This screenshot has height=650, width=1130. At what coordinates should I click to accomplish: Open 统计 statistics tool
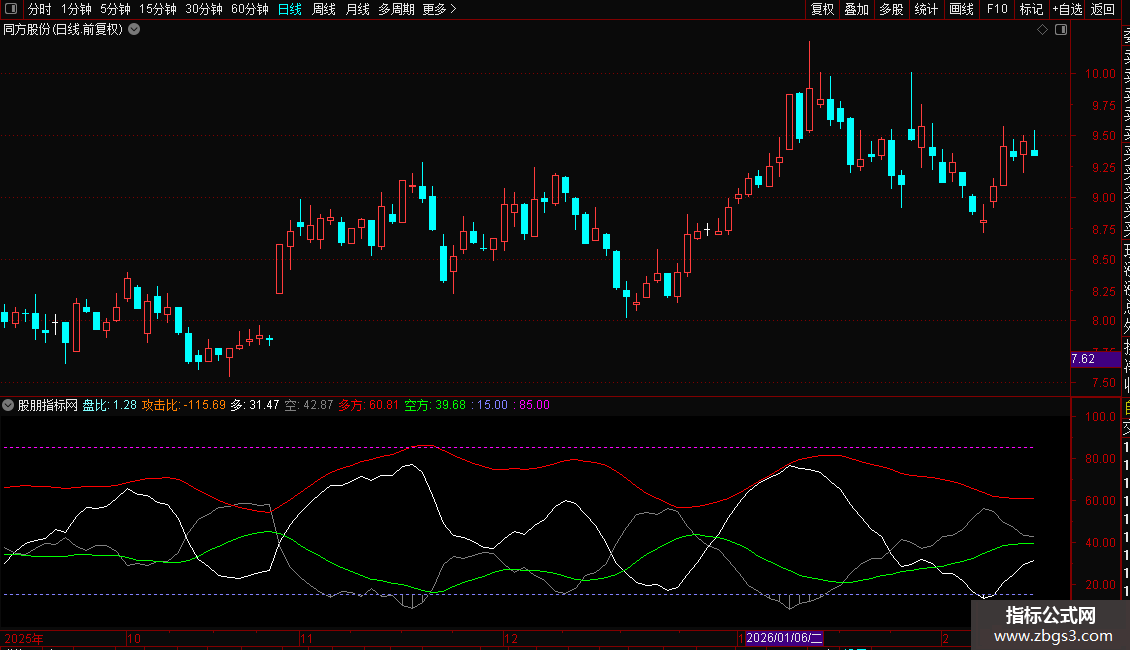coord(926,9)
